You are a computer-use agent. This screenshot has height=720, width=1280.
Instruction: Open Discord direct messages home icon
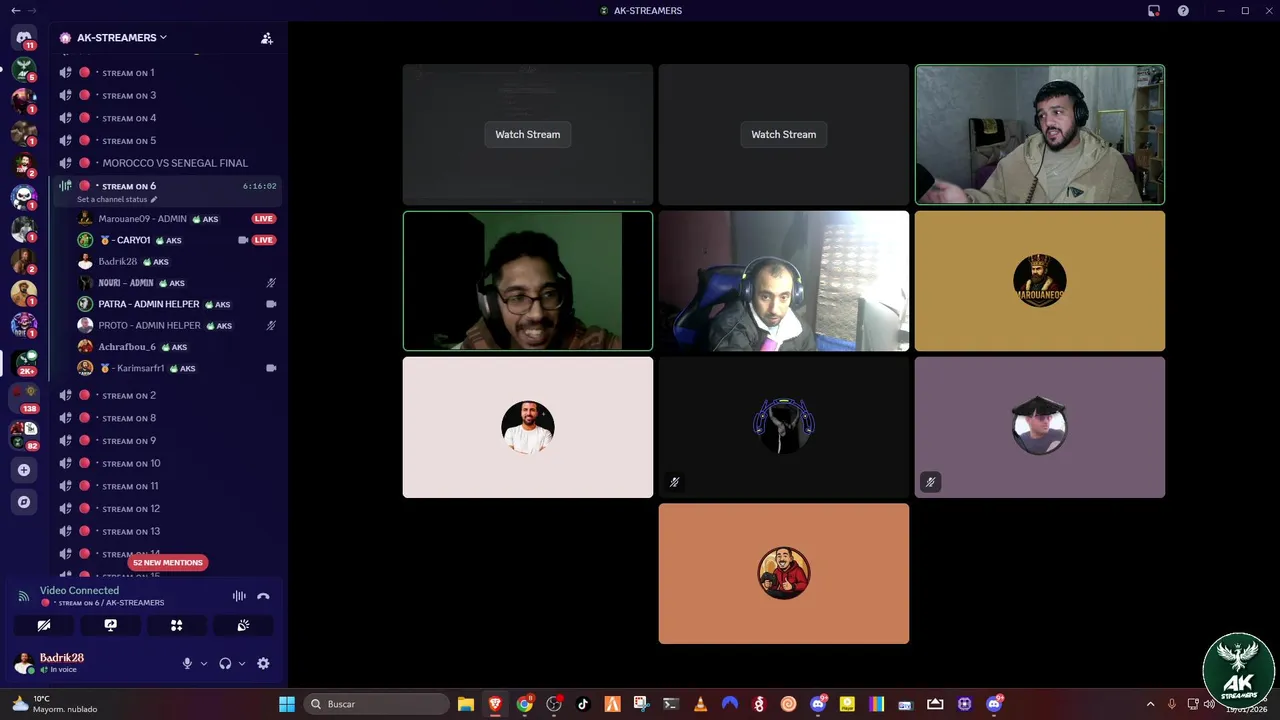pyautogui.click(x=24, y=38)
